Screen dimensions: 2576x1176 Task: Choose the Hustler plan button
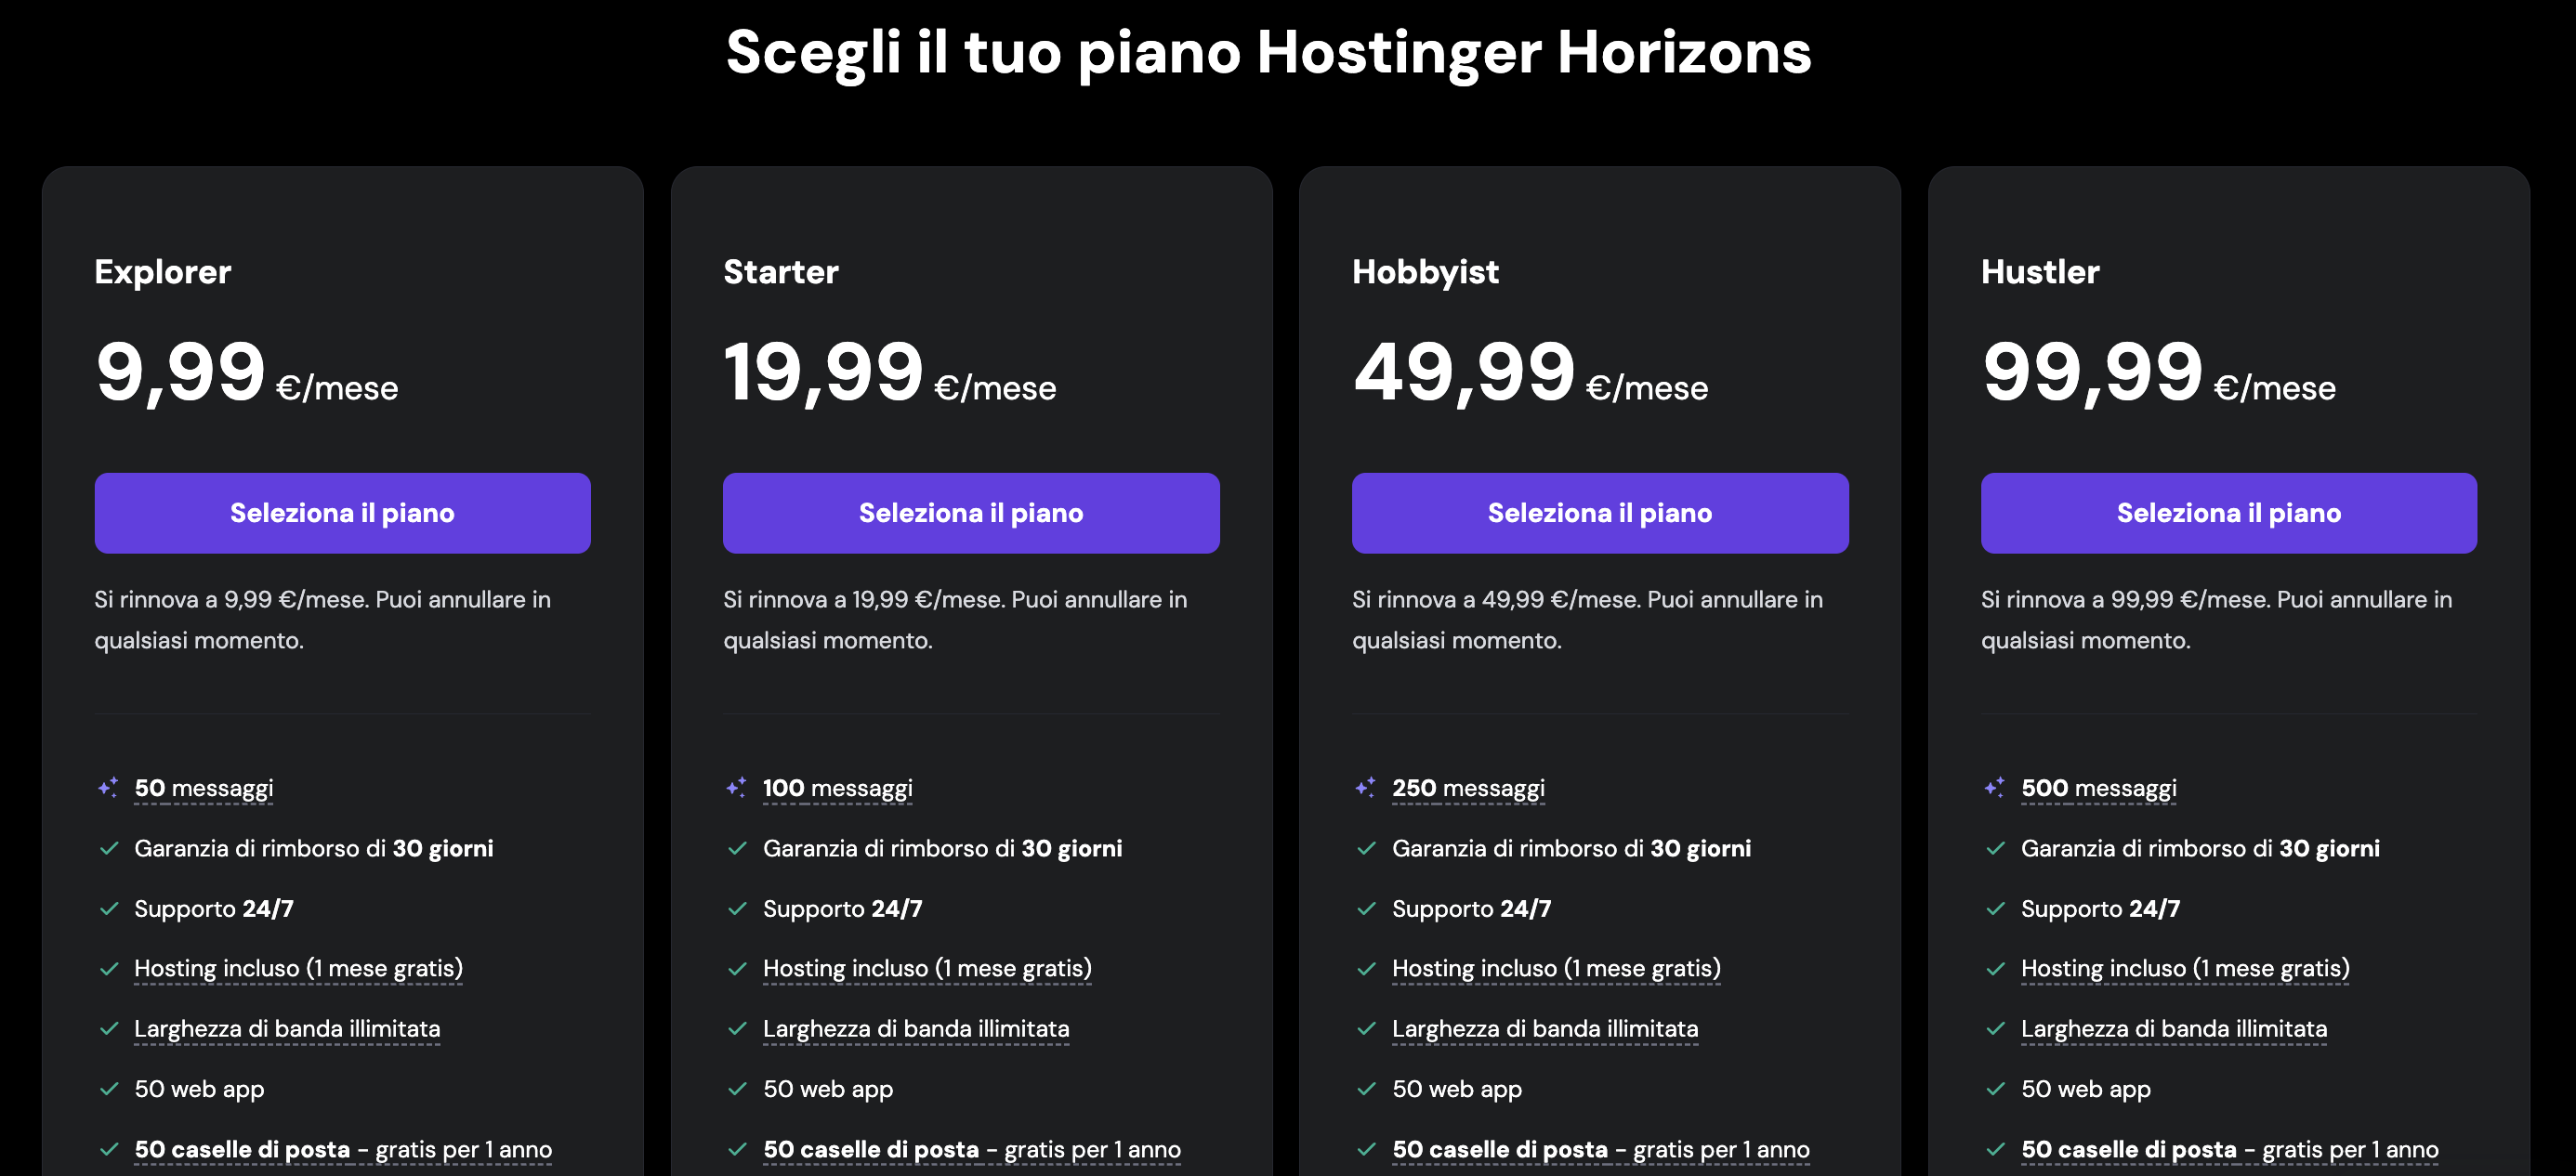2228,513
